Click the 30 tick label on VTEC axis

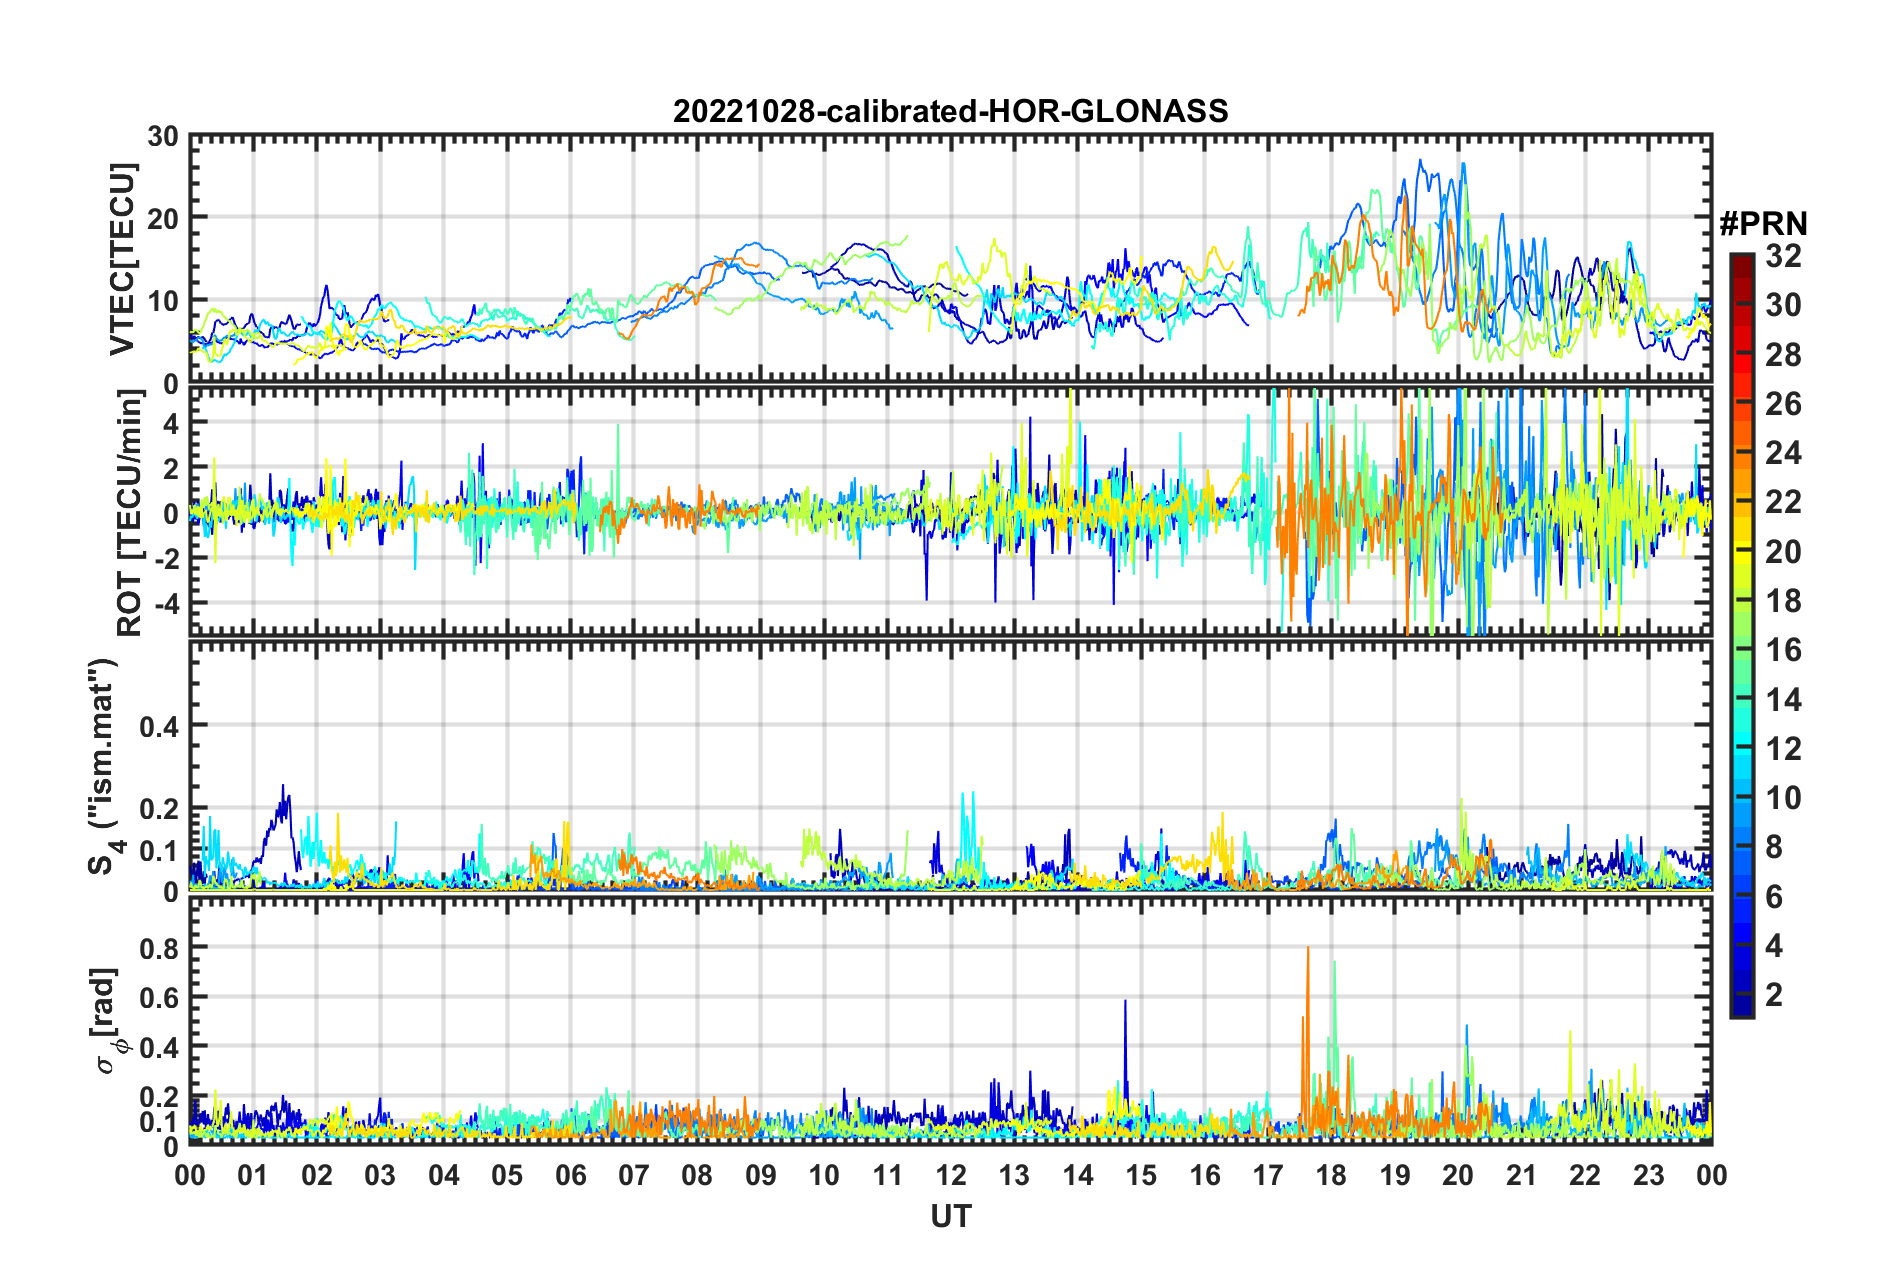coord(162,137)
